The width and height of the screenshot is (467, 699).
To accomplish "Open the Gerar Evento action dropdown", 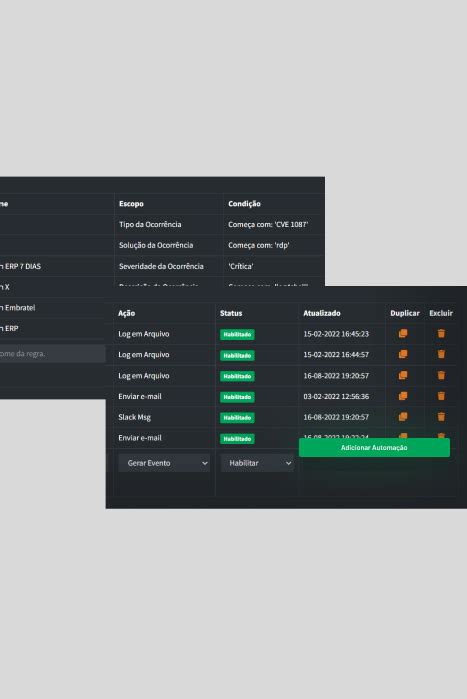I will [164, 463].
